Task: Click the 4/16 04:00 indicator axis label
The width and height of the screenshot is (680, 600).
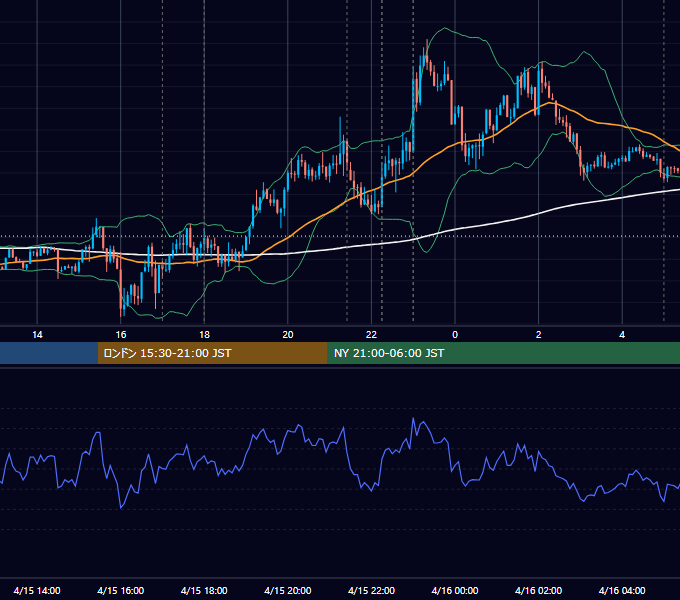Action: point(622,590)
